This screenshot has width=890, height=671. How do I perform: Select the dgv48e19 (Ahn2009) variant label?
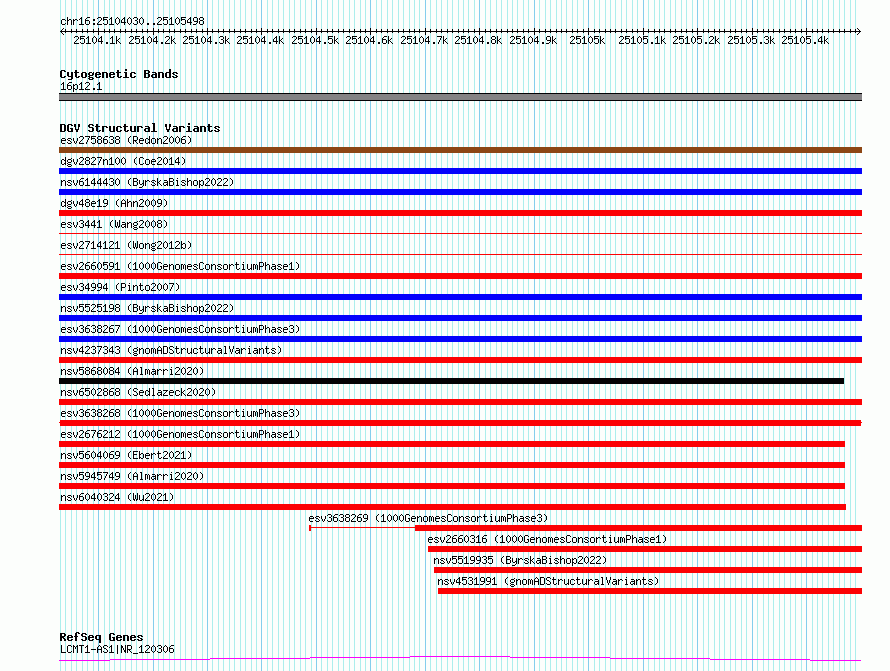[114, 203]
